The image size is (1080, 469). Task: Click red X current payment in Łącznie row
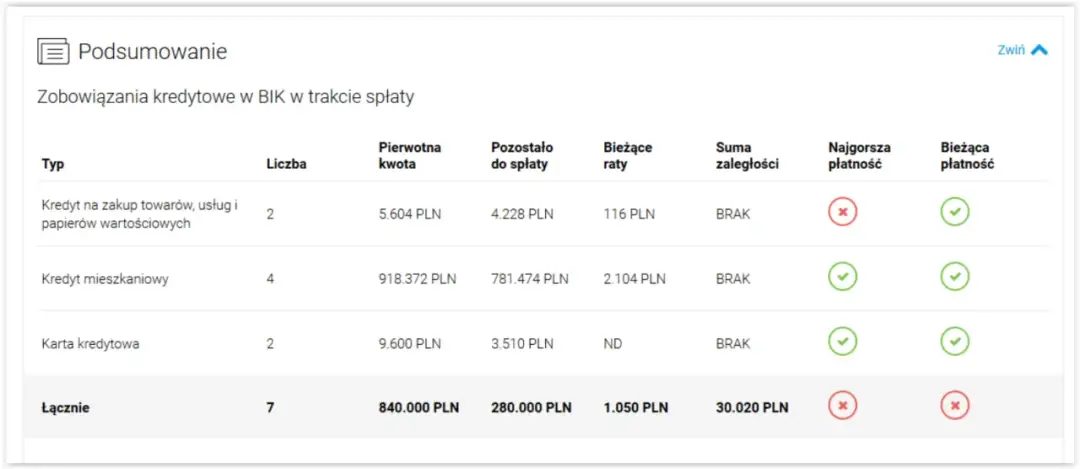tap(955, 406)
